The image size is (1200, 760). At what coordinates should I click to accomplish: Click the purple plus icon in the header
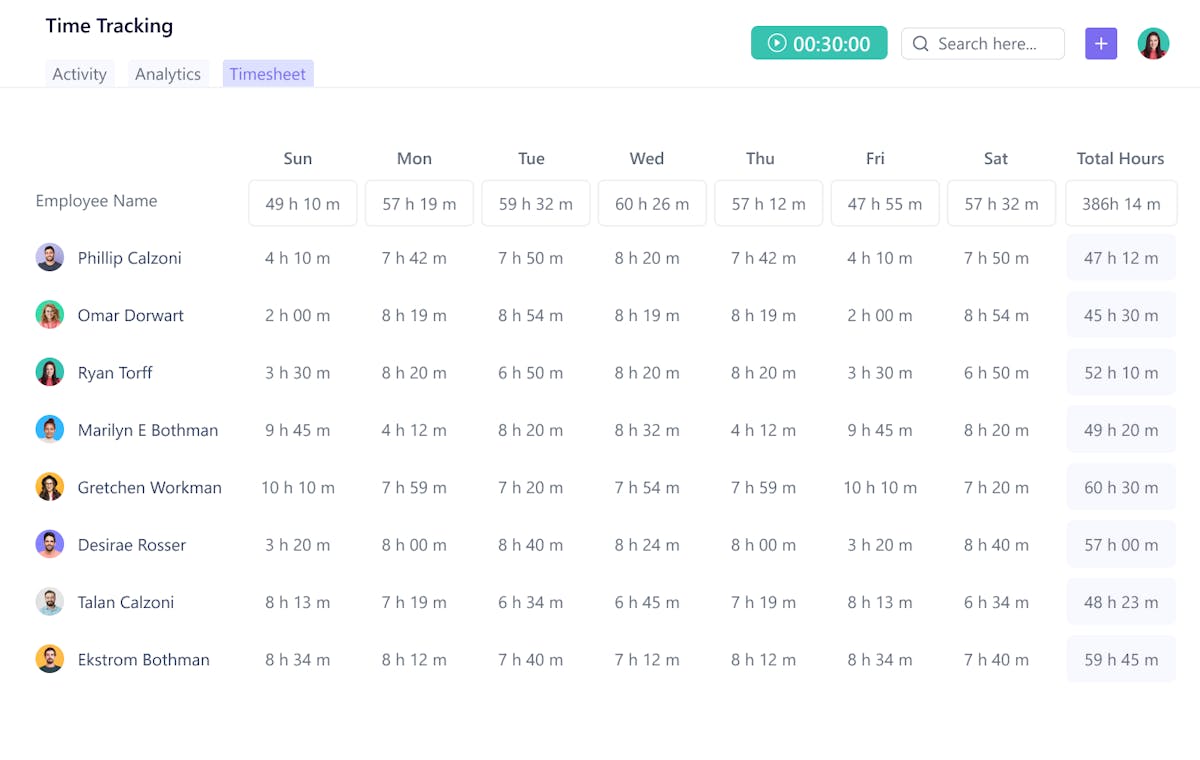[1101, 43]
